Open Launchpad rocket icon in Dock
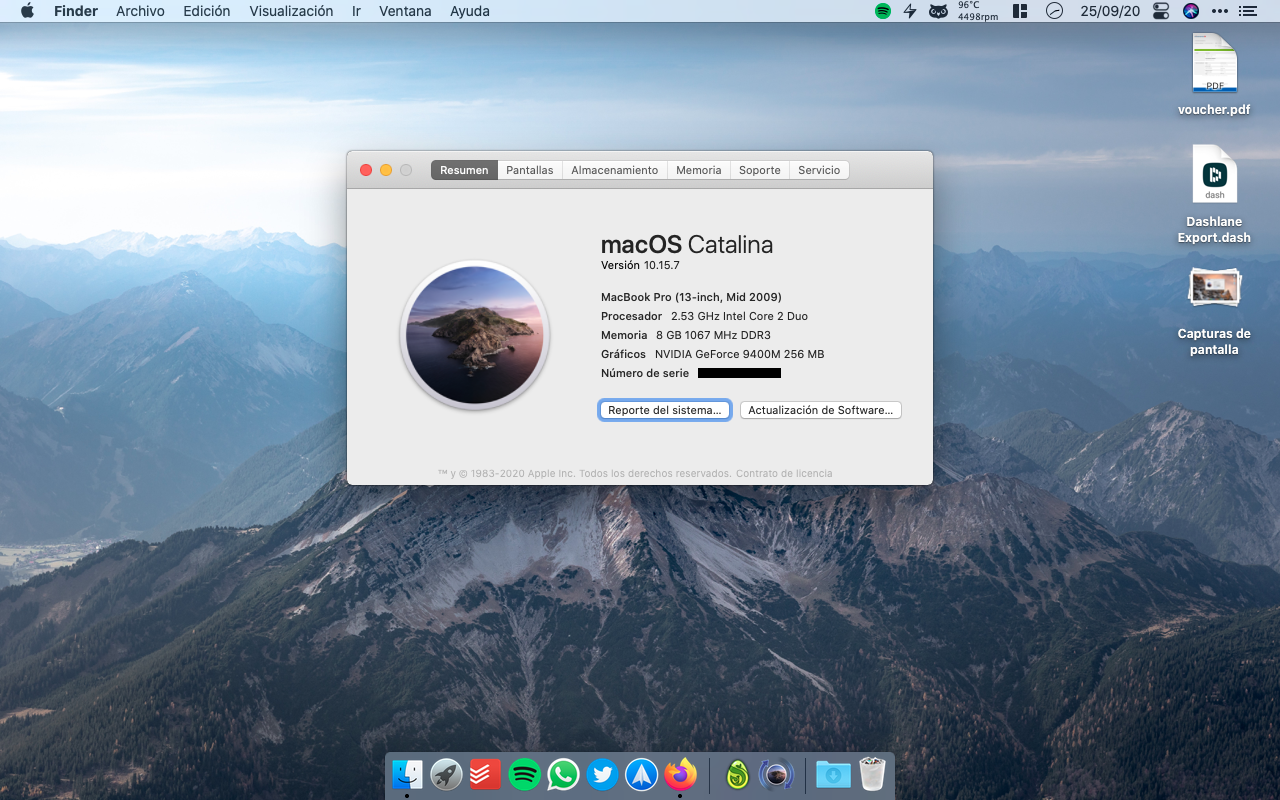This screenshot has height=800, width=1280. pos(446,774)
